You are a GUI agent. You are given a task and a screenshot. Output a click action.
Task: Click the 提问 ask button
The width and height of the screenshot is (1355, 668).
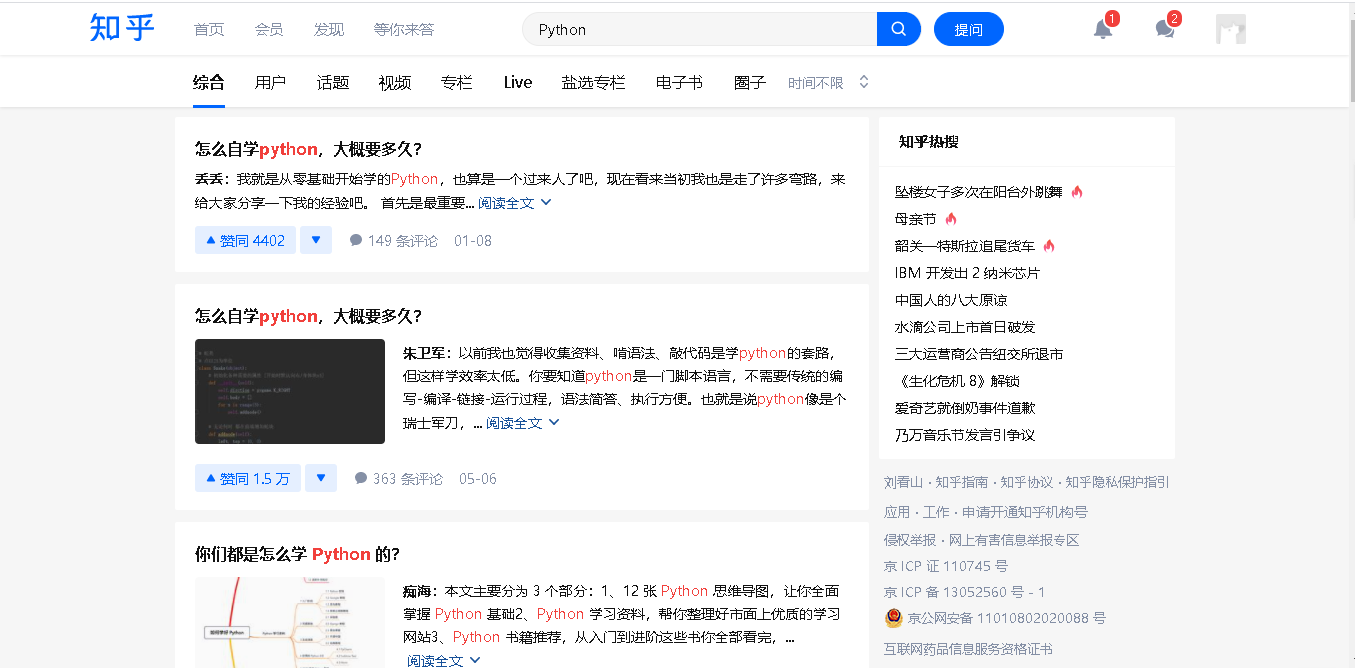(x=968, y=29)
